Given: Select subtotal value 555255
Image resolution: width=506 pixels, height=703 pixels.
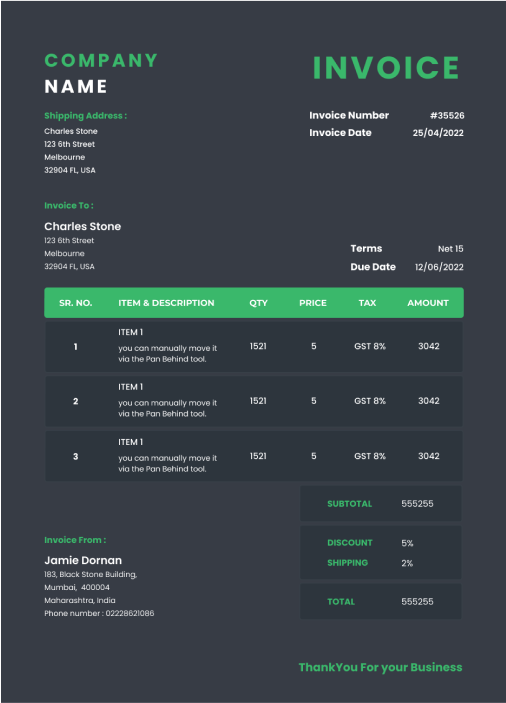Looking at the screenshot, I should click(417, 503).
